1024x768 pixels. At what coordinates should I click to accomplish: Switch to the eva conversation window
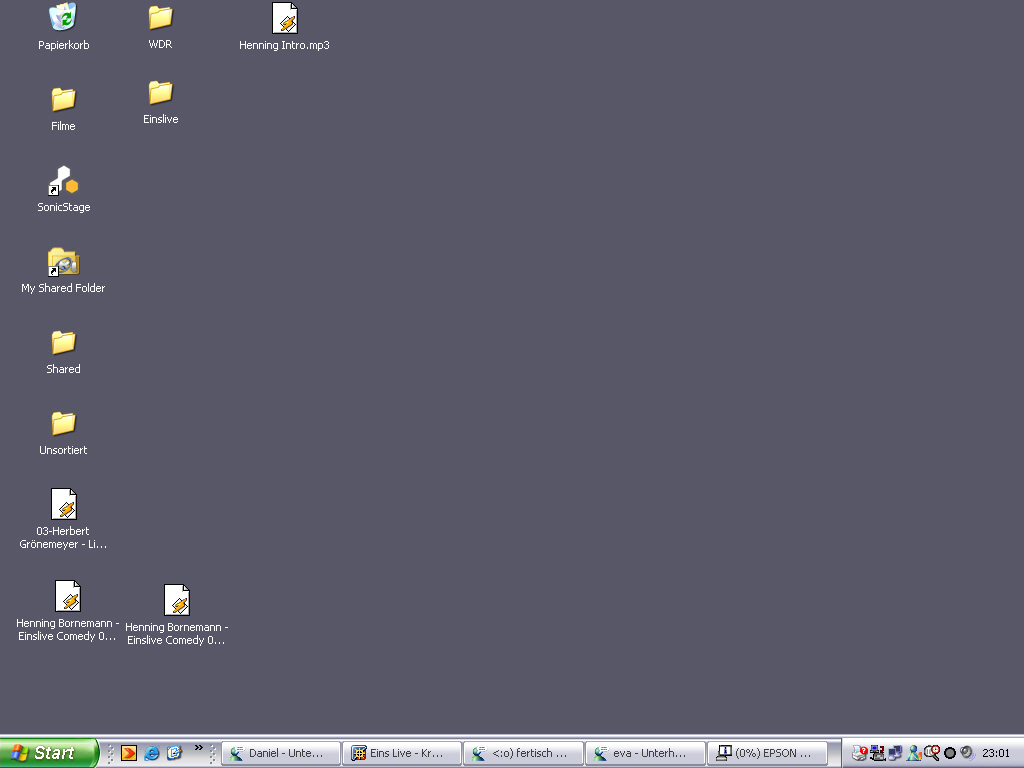pos(644,753)
